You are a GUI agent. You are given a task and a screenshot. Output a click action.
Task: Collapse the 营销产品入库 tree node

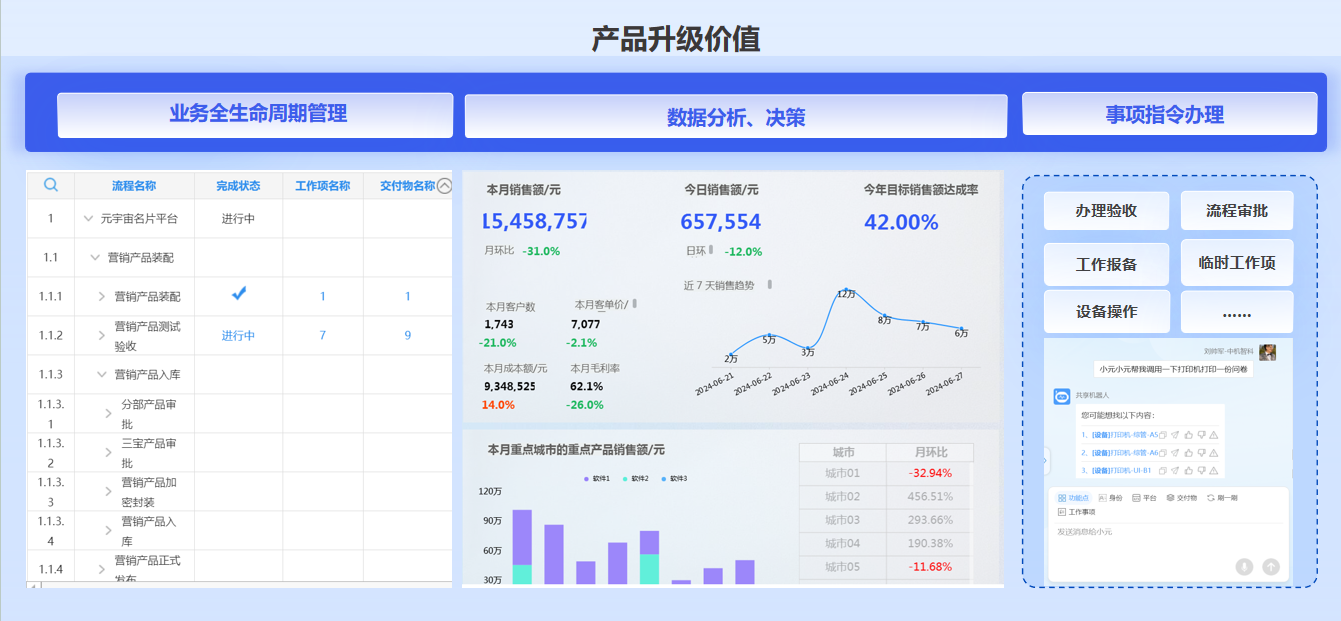[102, 374]
